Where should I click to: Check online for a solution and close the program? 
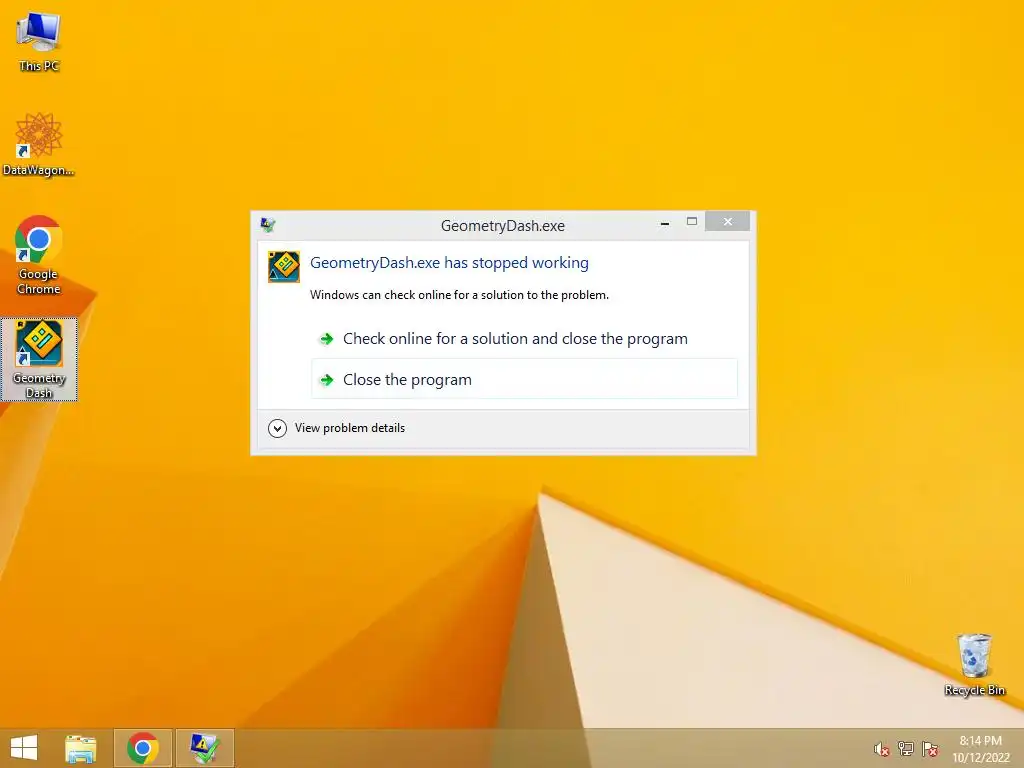[x=524, y=338]
